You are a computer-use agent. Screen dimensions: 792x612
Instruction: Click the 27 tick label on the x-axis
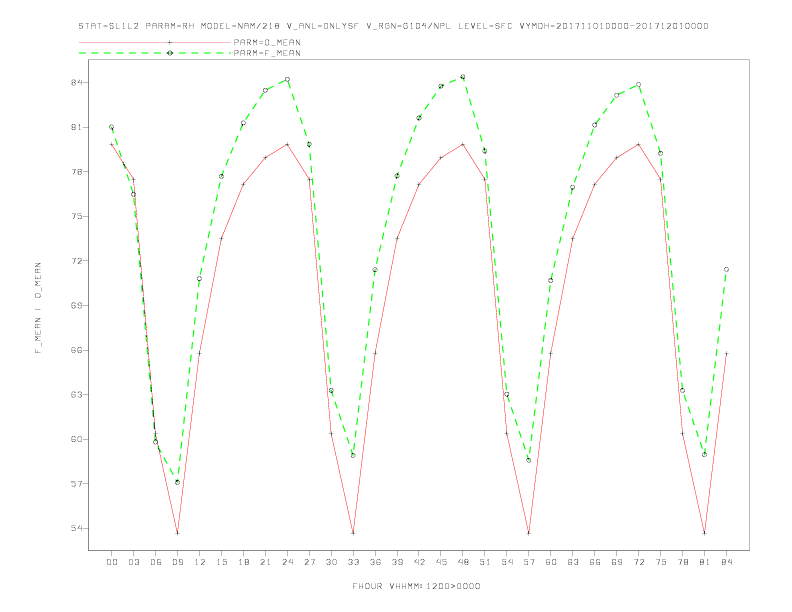tap(309, 562)
